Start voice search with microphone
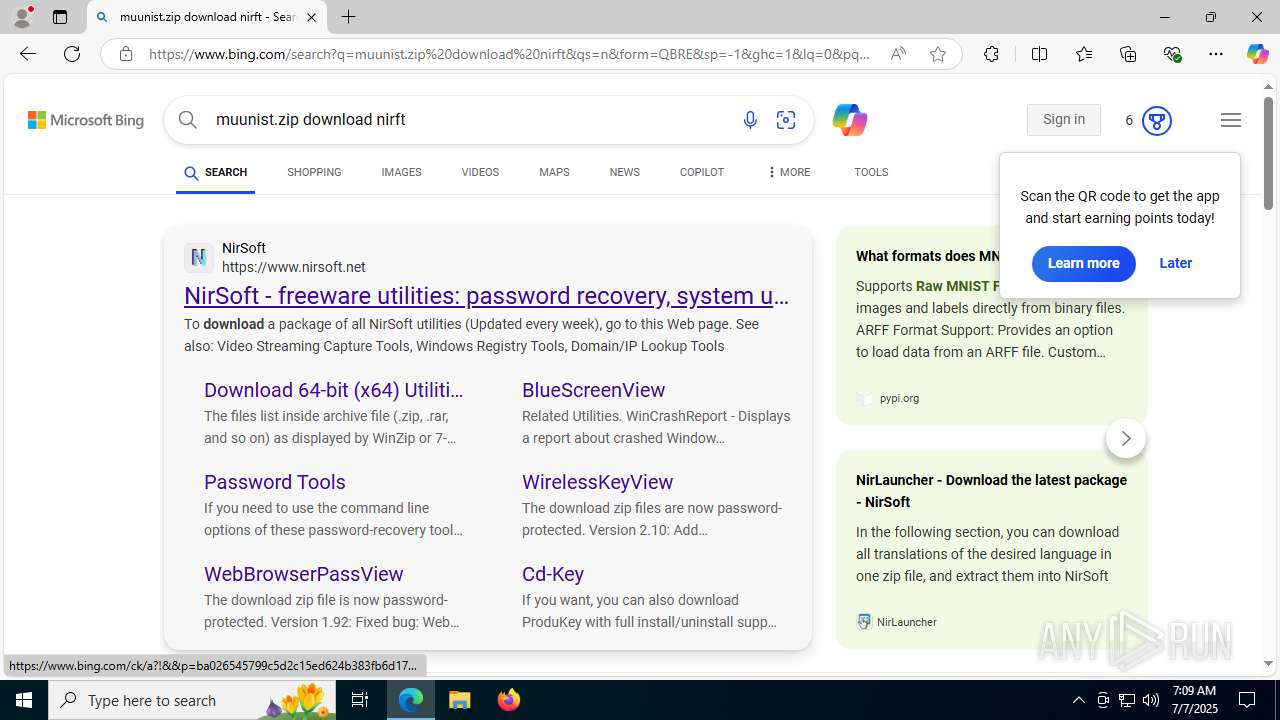The width and height of the screenshot is (1280, 720). (750, 120)
